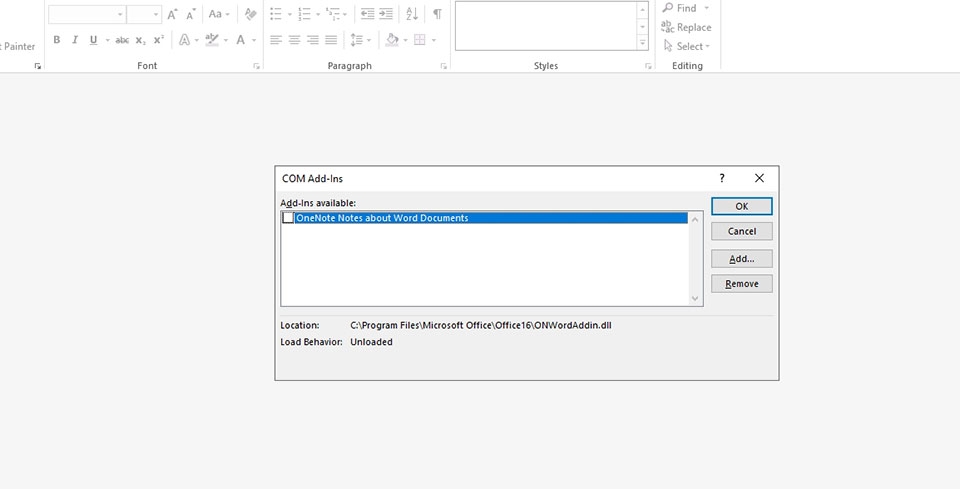
Task: Apply Superscript formatting
Action: click(x=159, y=40)
